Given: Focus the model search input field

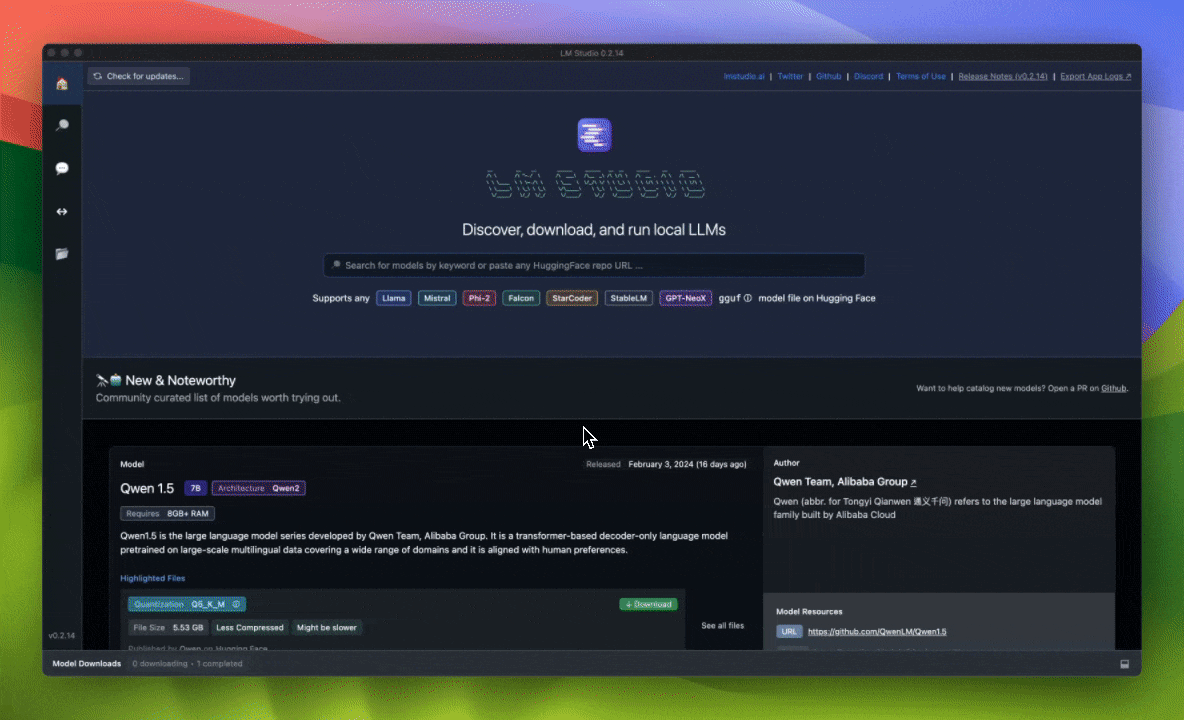Looking at the screenshot, I should (x=594, y=266).
